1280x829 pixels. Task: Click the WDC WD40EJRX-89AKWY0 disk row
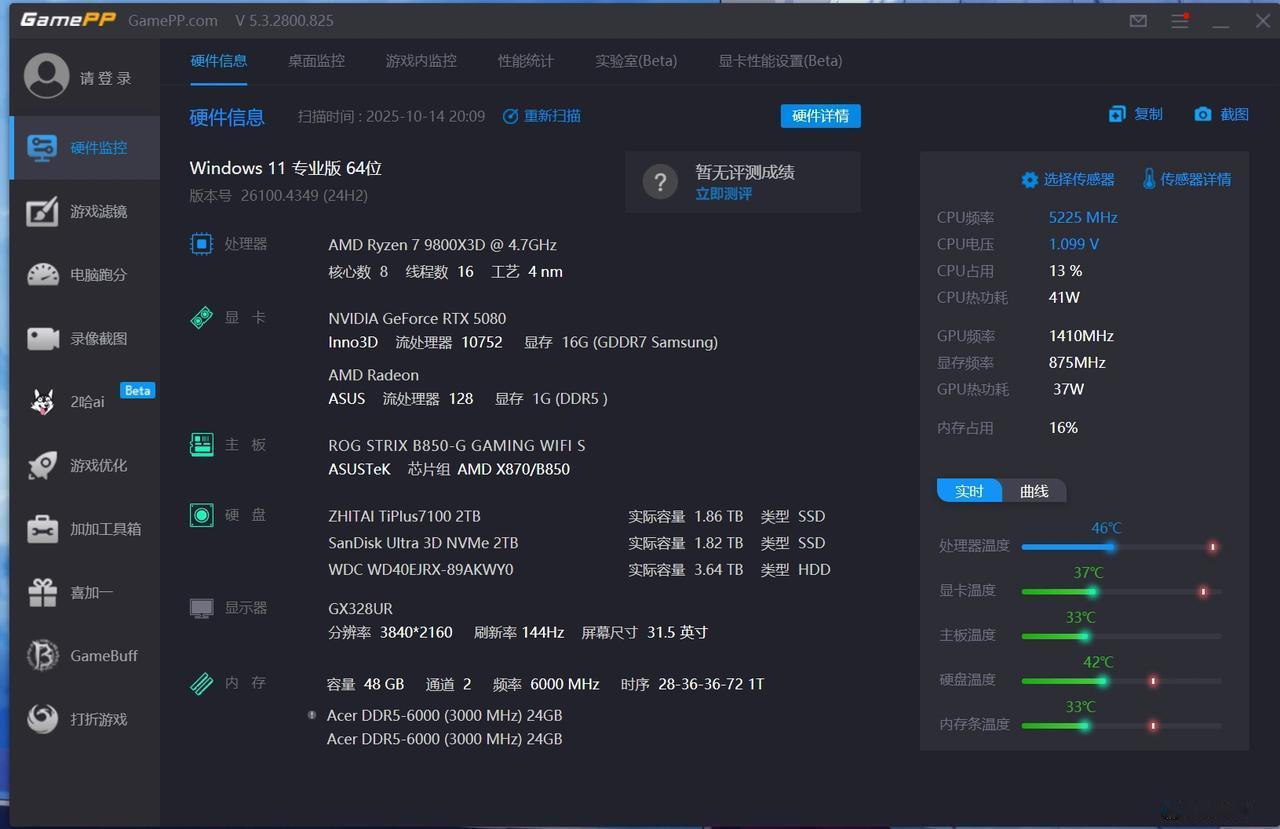[x=579, y=570]
